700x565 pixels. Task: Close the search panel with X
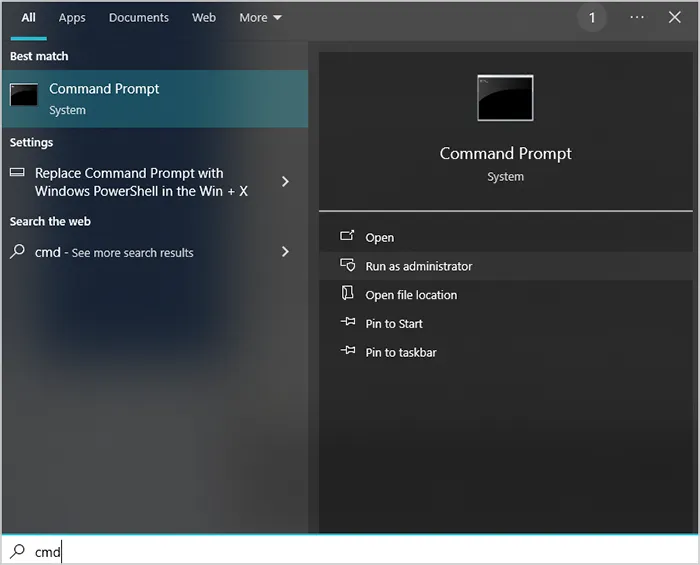[675, 17]
